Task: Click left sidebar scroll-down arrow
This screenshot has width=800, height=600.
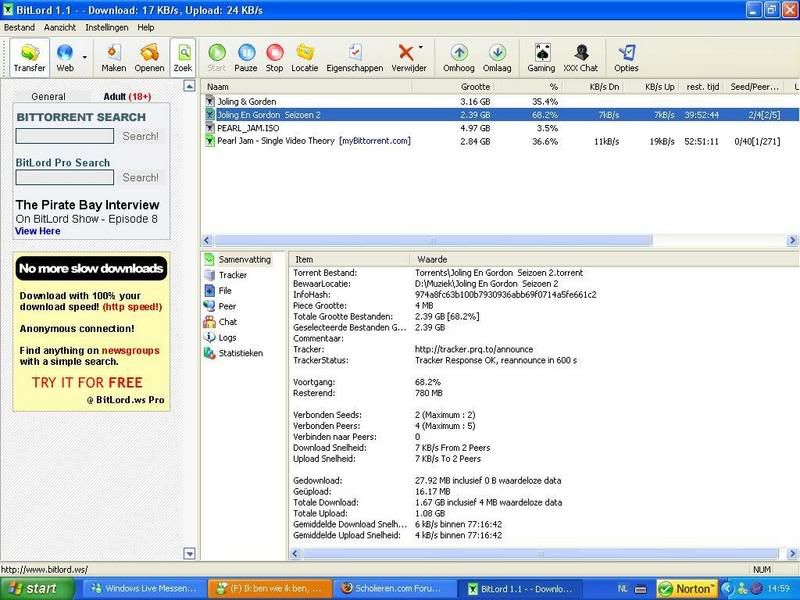Action: [x=189, y=554]
